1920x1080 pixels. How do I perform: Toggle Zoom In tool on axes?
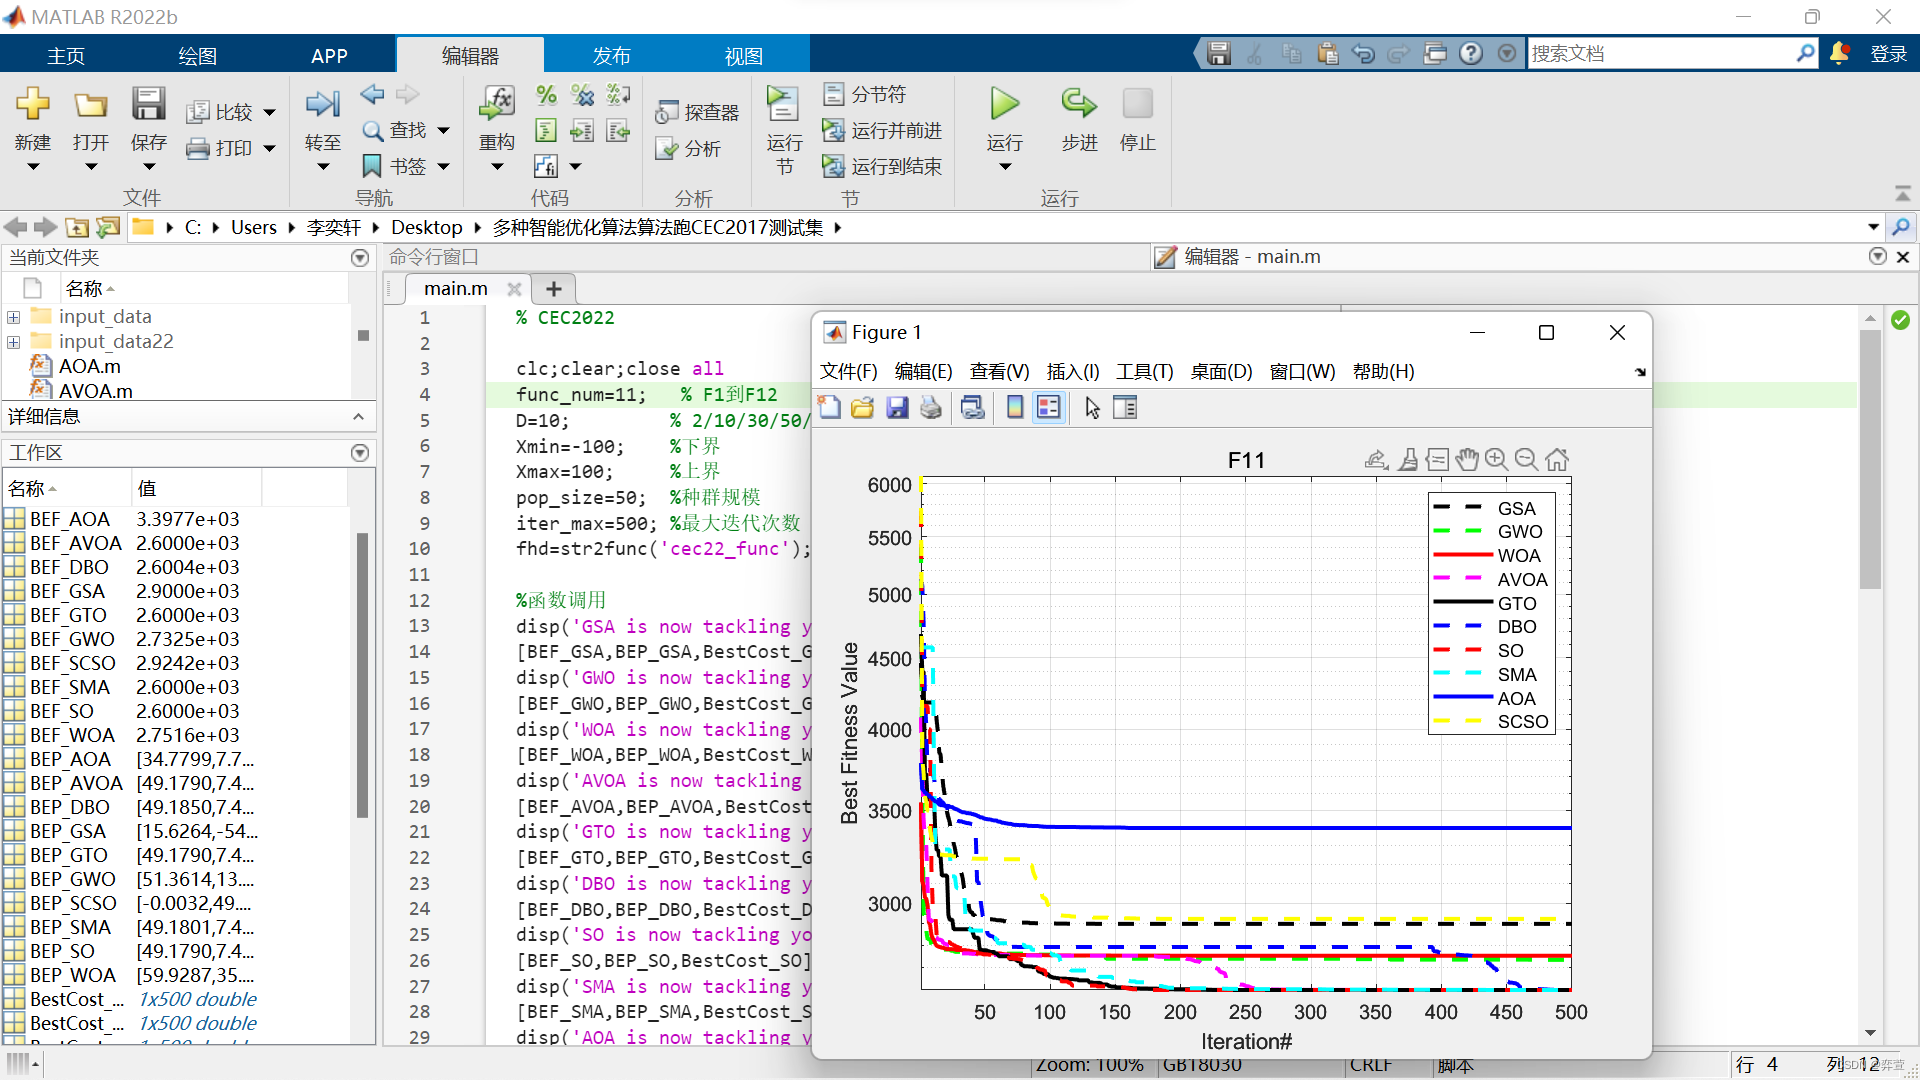click(x=1496, y=459)
